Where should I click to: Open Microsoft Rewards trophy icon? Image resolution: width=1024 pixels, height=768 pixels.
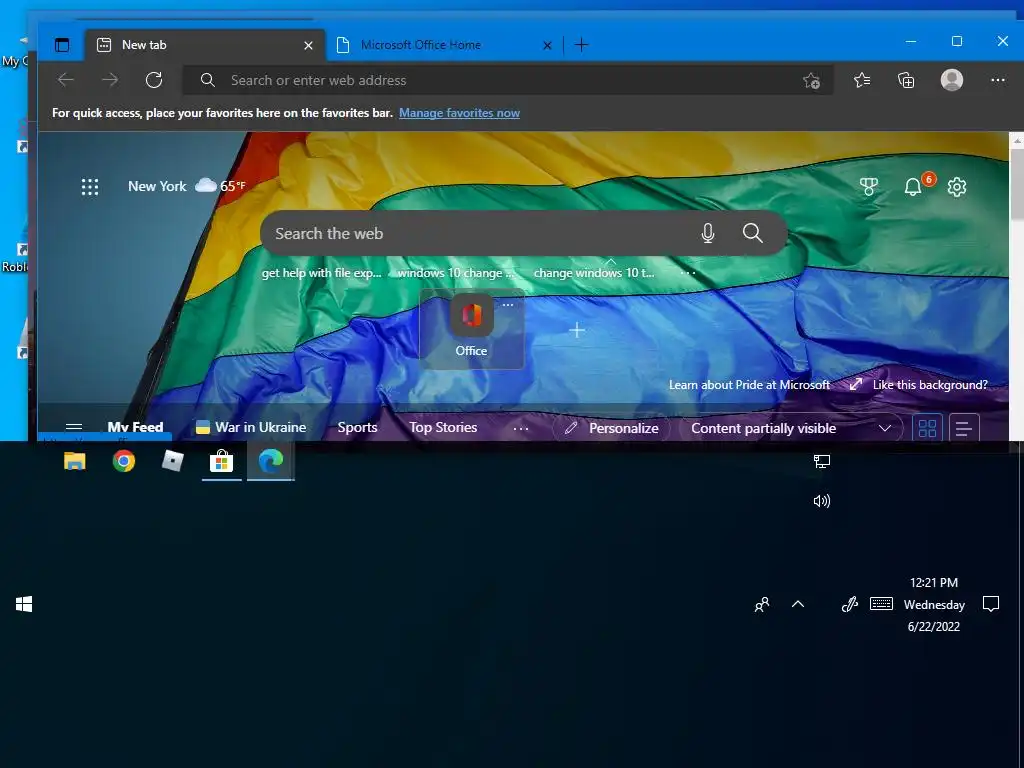pos(869,187)
